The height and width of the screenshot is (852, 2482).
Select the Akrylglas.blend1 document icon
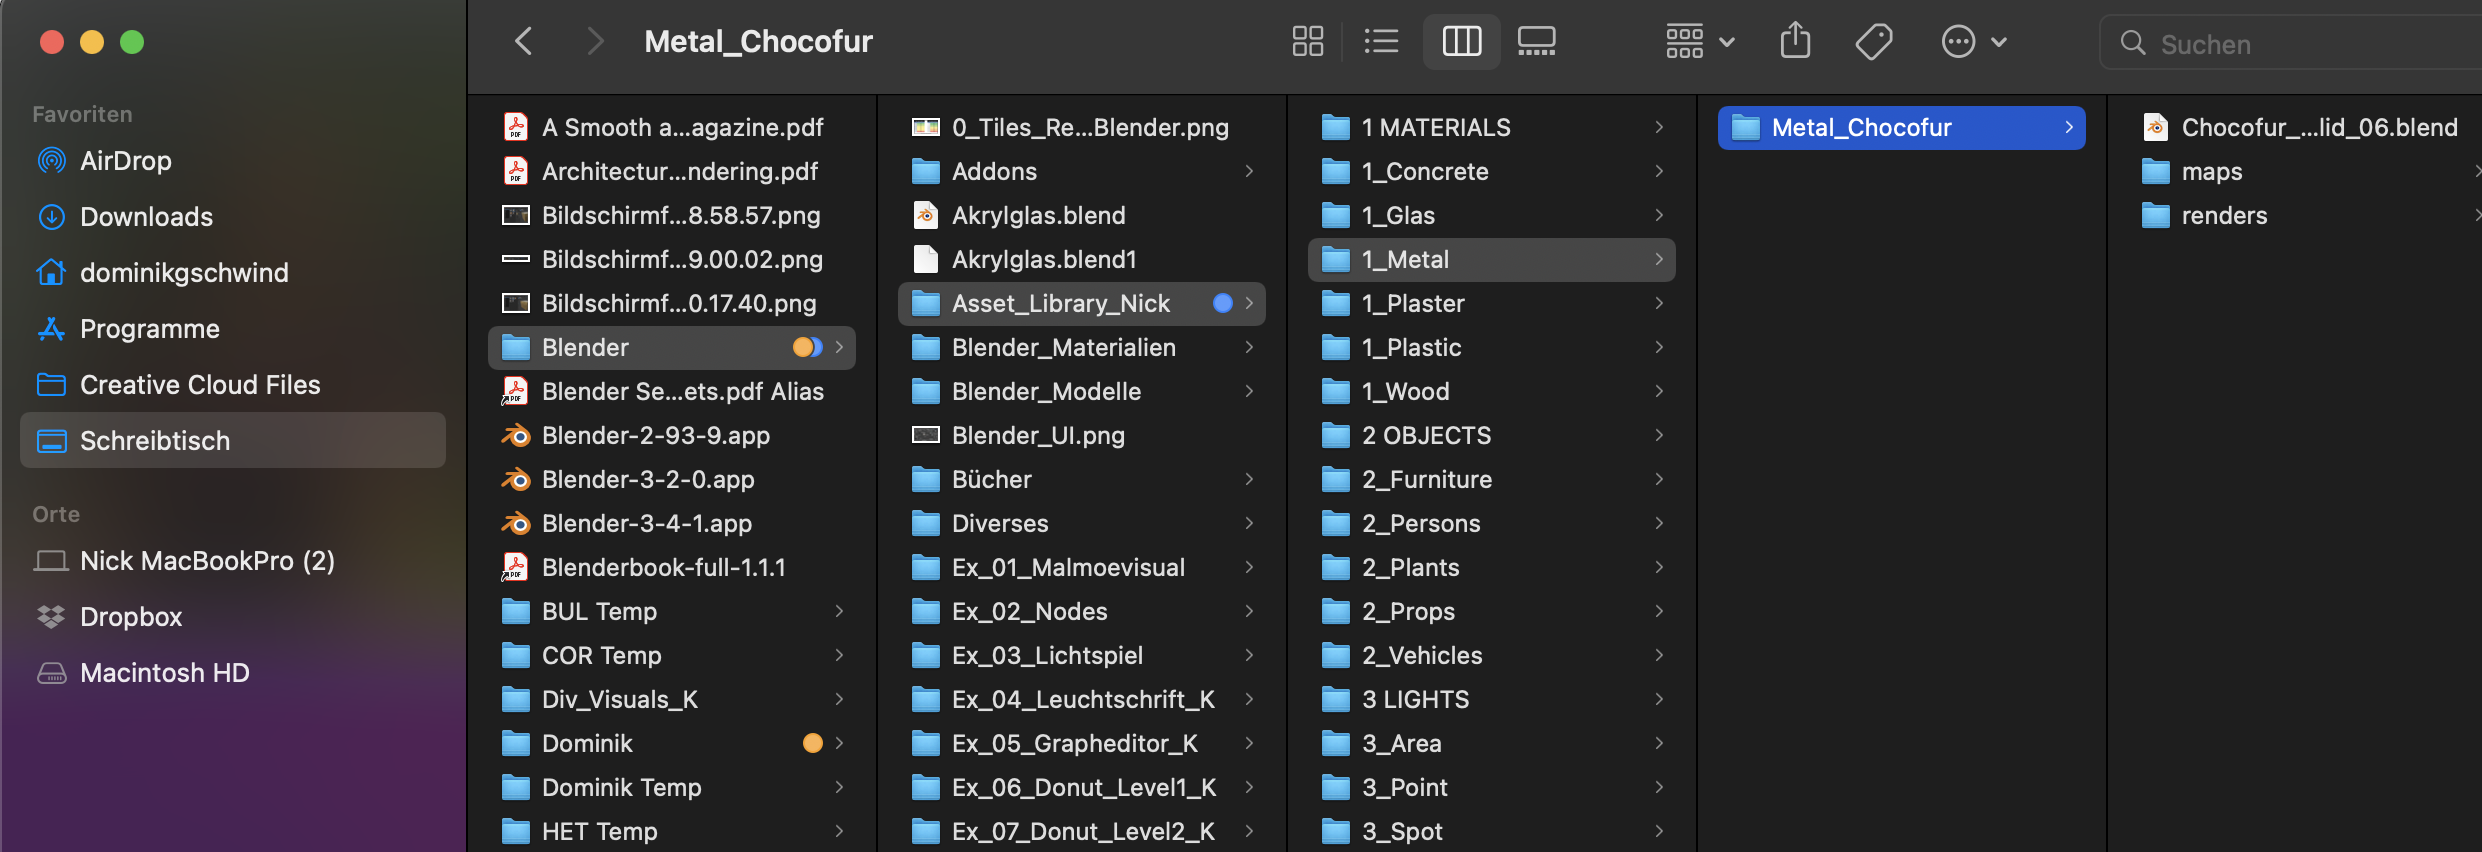point(926,259)
